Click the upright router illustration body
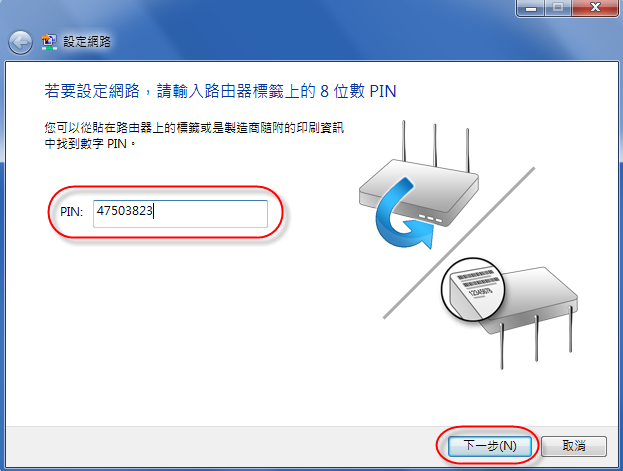The width and height of the screenshot is (623, 471). point(419,192)
